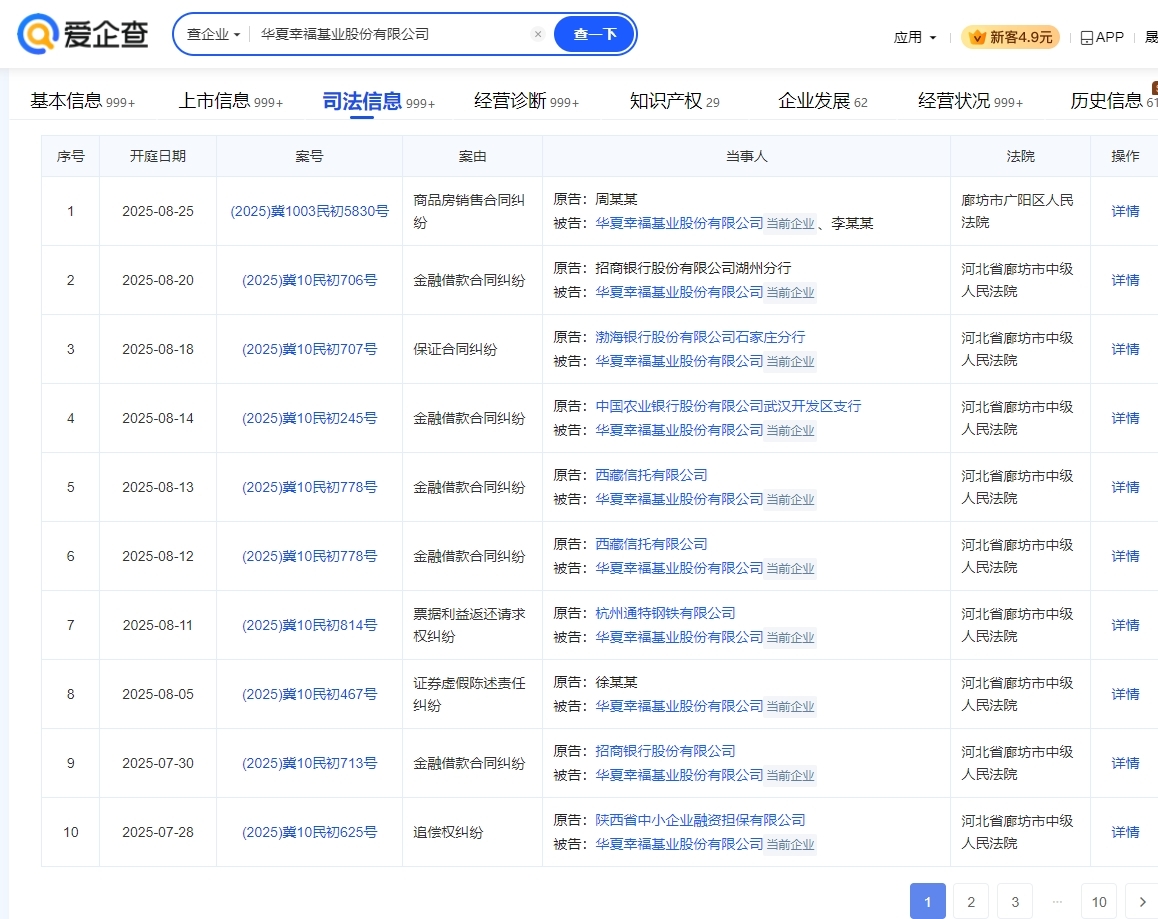1158x919 pixels.
Task: Open plaintiff 招商银行股份有限公司 in row 9
Action: tap(665, 751)
